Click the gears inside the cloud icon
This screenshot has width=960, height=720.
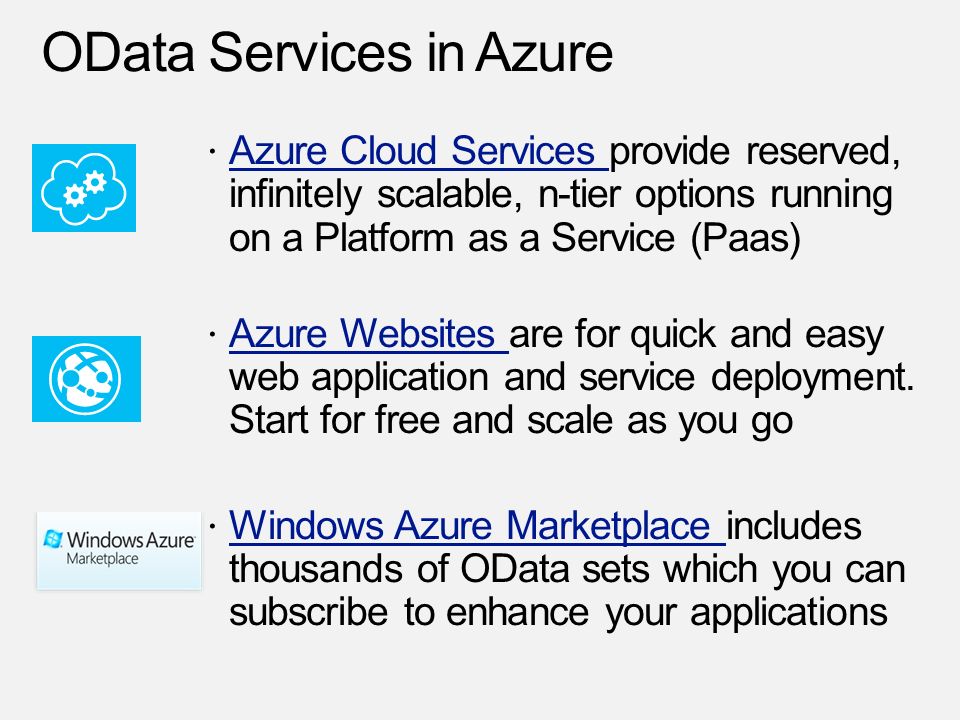pyautogui.click(x=85, y=188)
